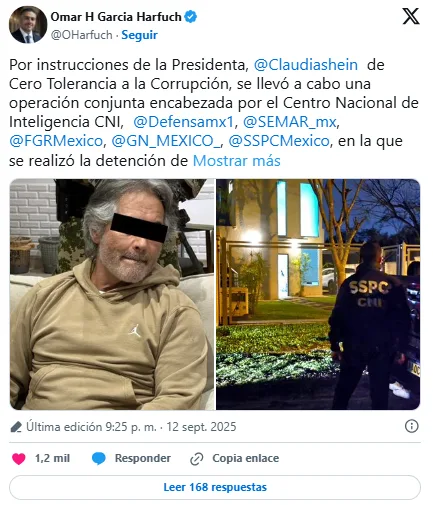Viewport: 433px width, 505px height.
Task: Click the blue reply bubble icon
Action: pyautogui.click(x=99, y=459)
